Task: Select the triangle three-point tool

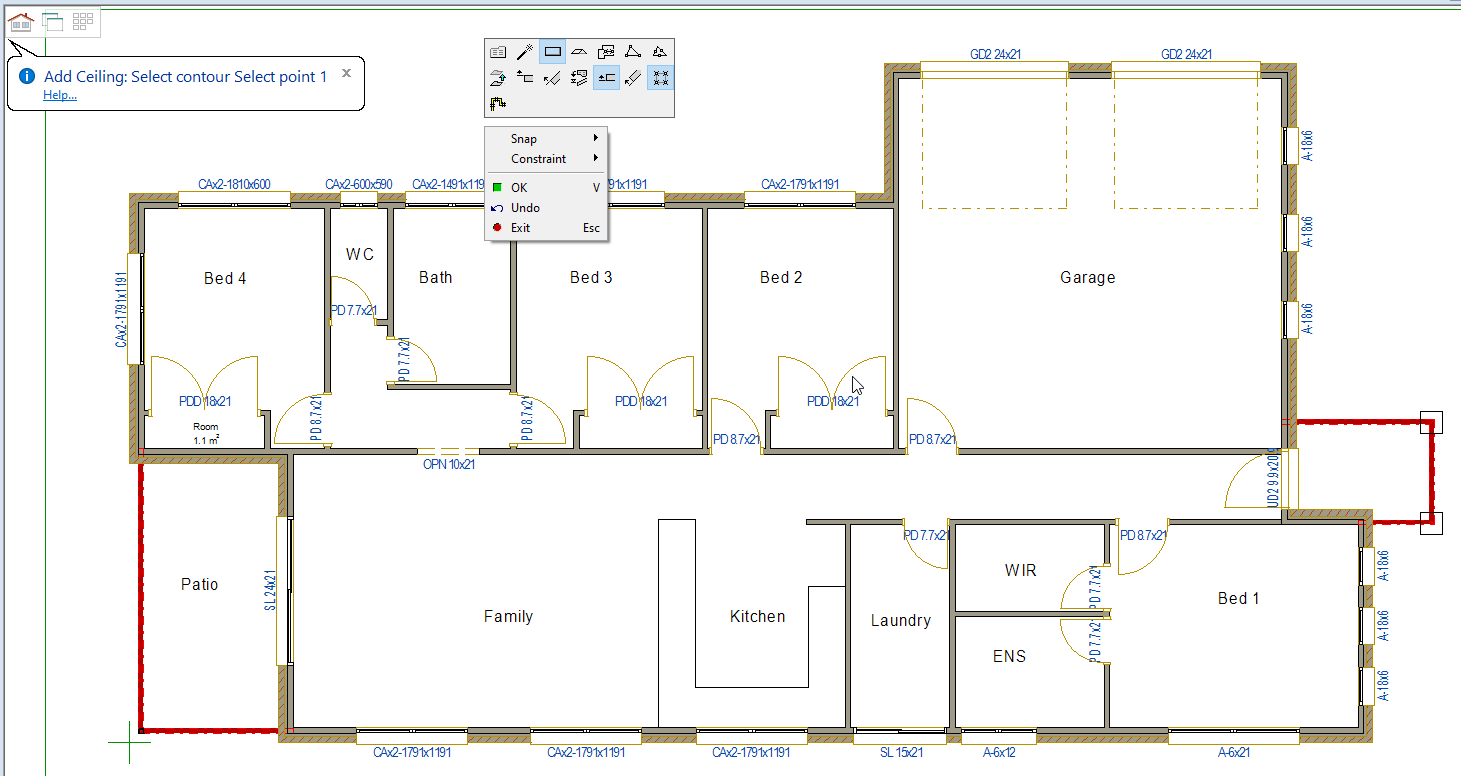Action: 633,52
